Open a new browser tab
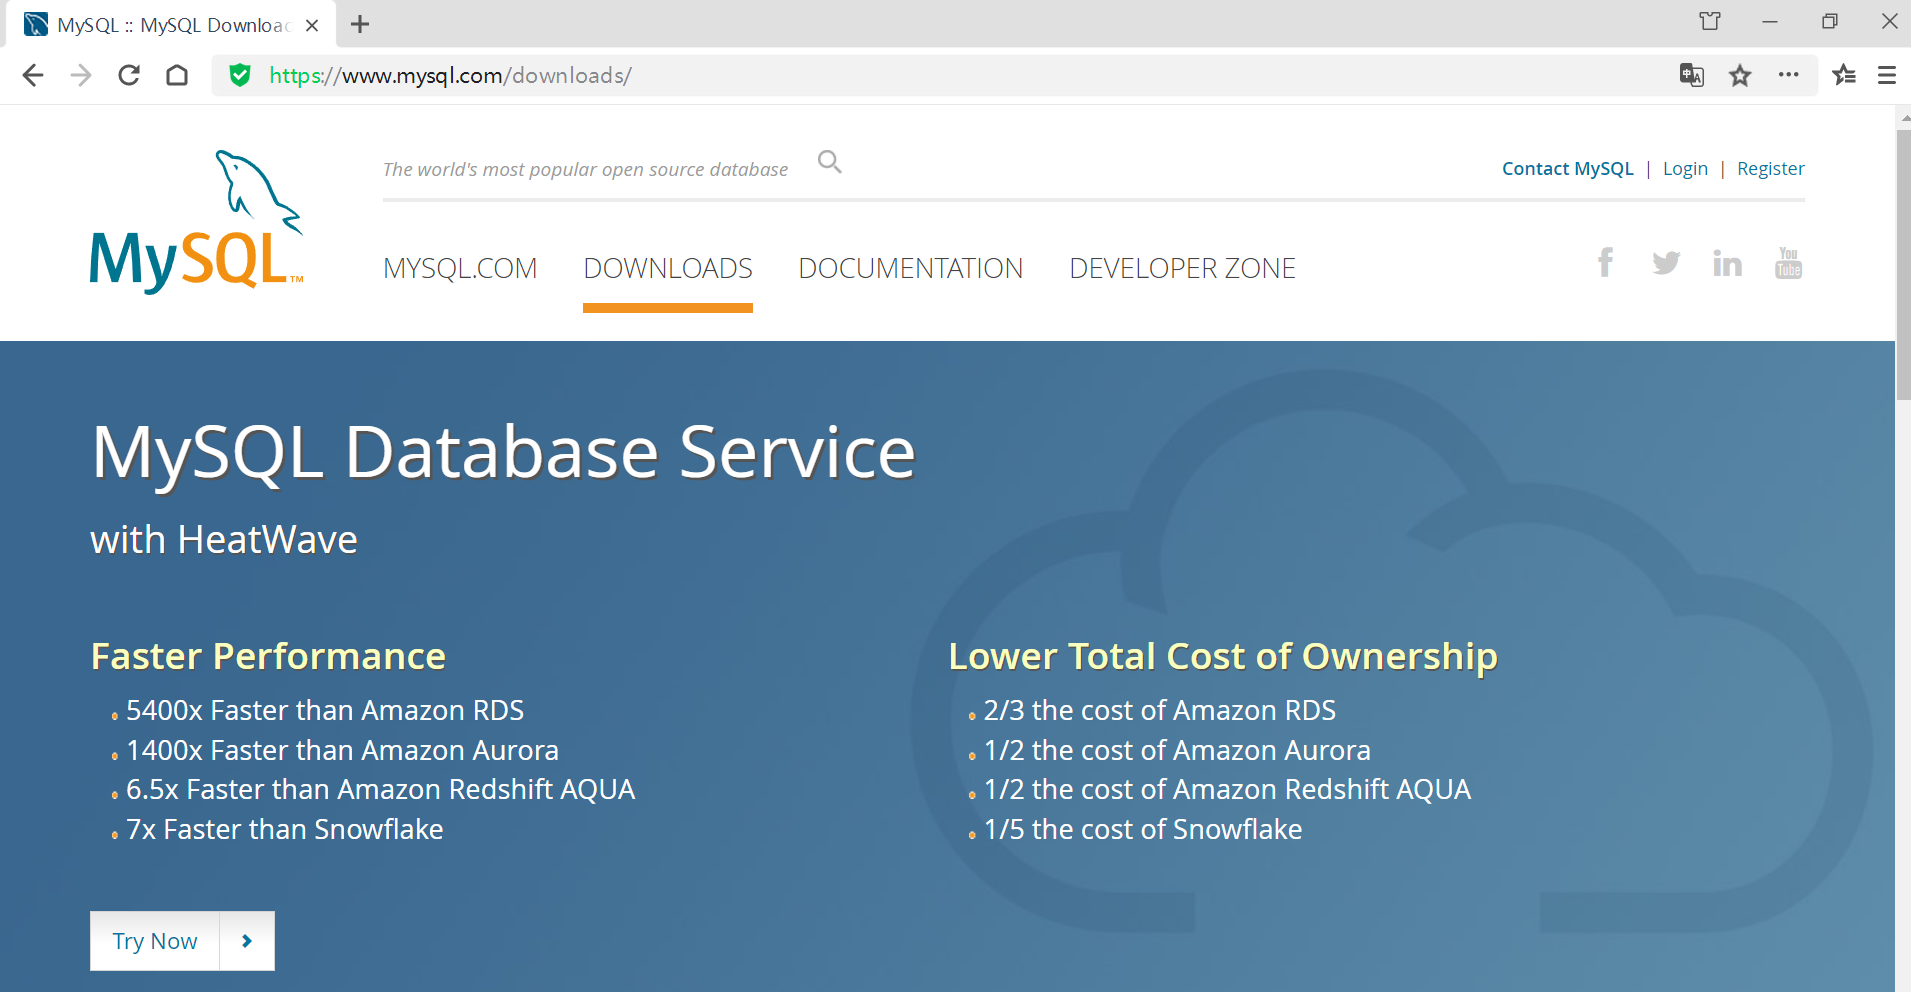1911x992 pixels. 360,24
